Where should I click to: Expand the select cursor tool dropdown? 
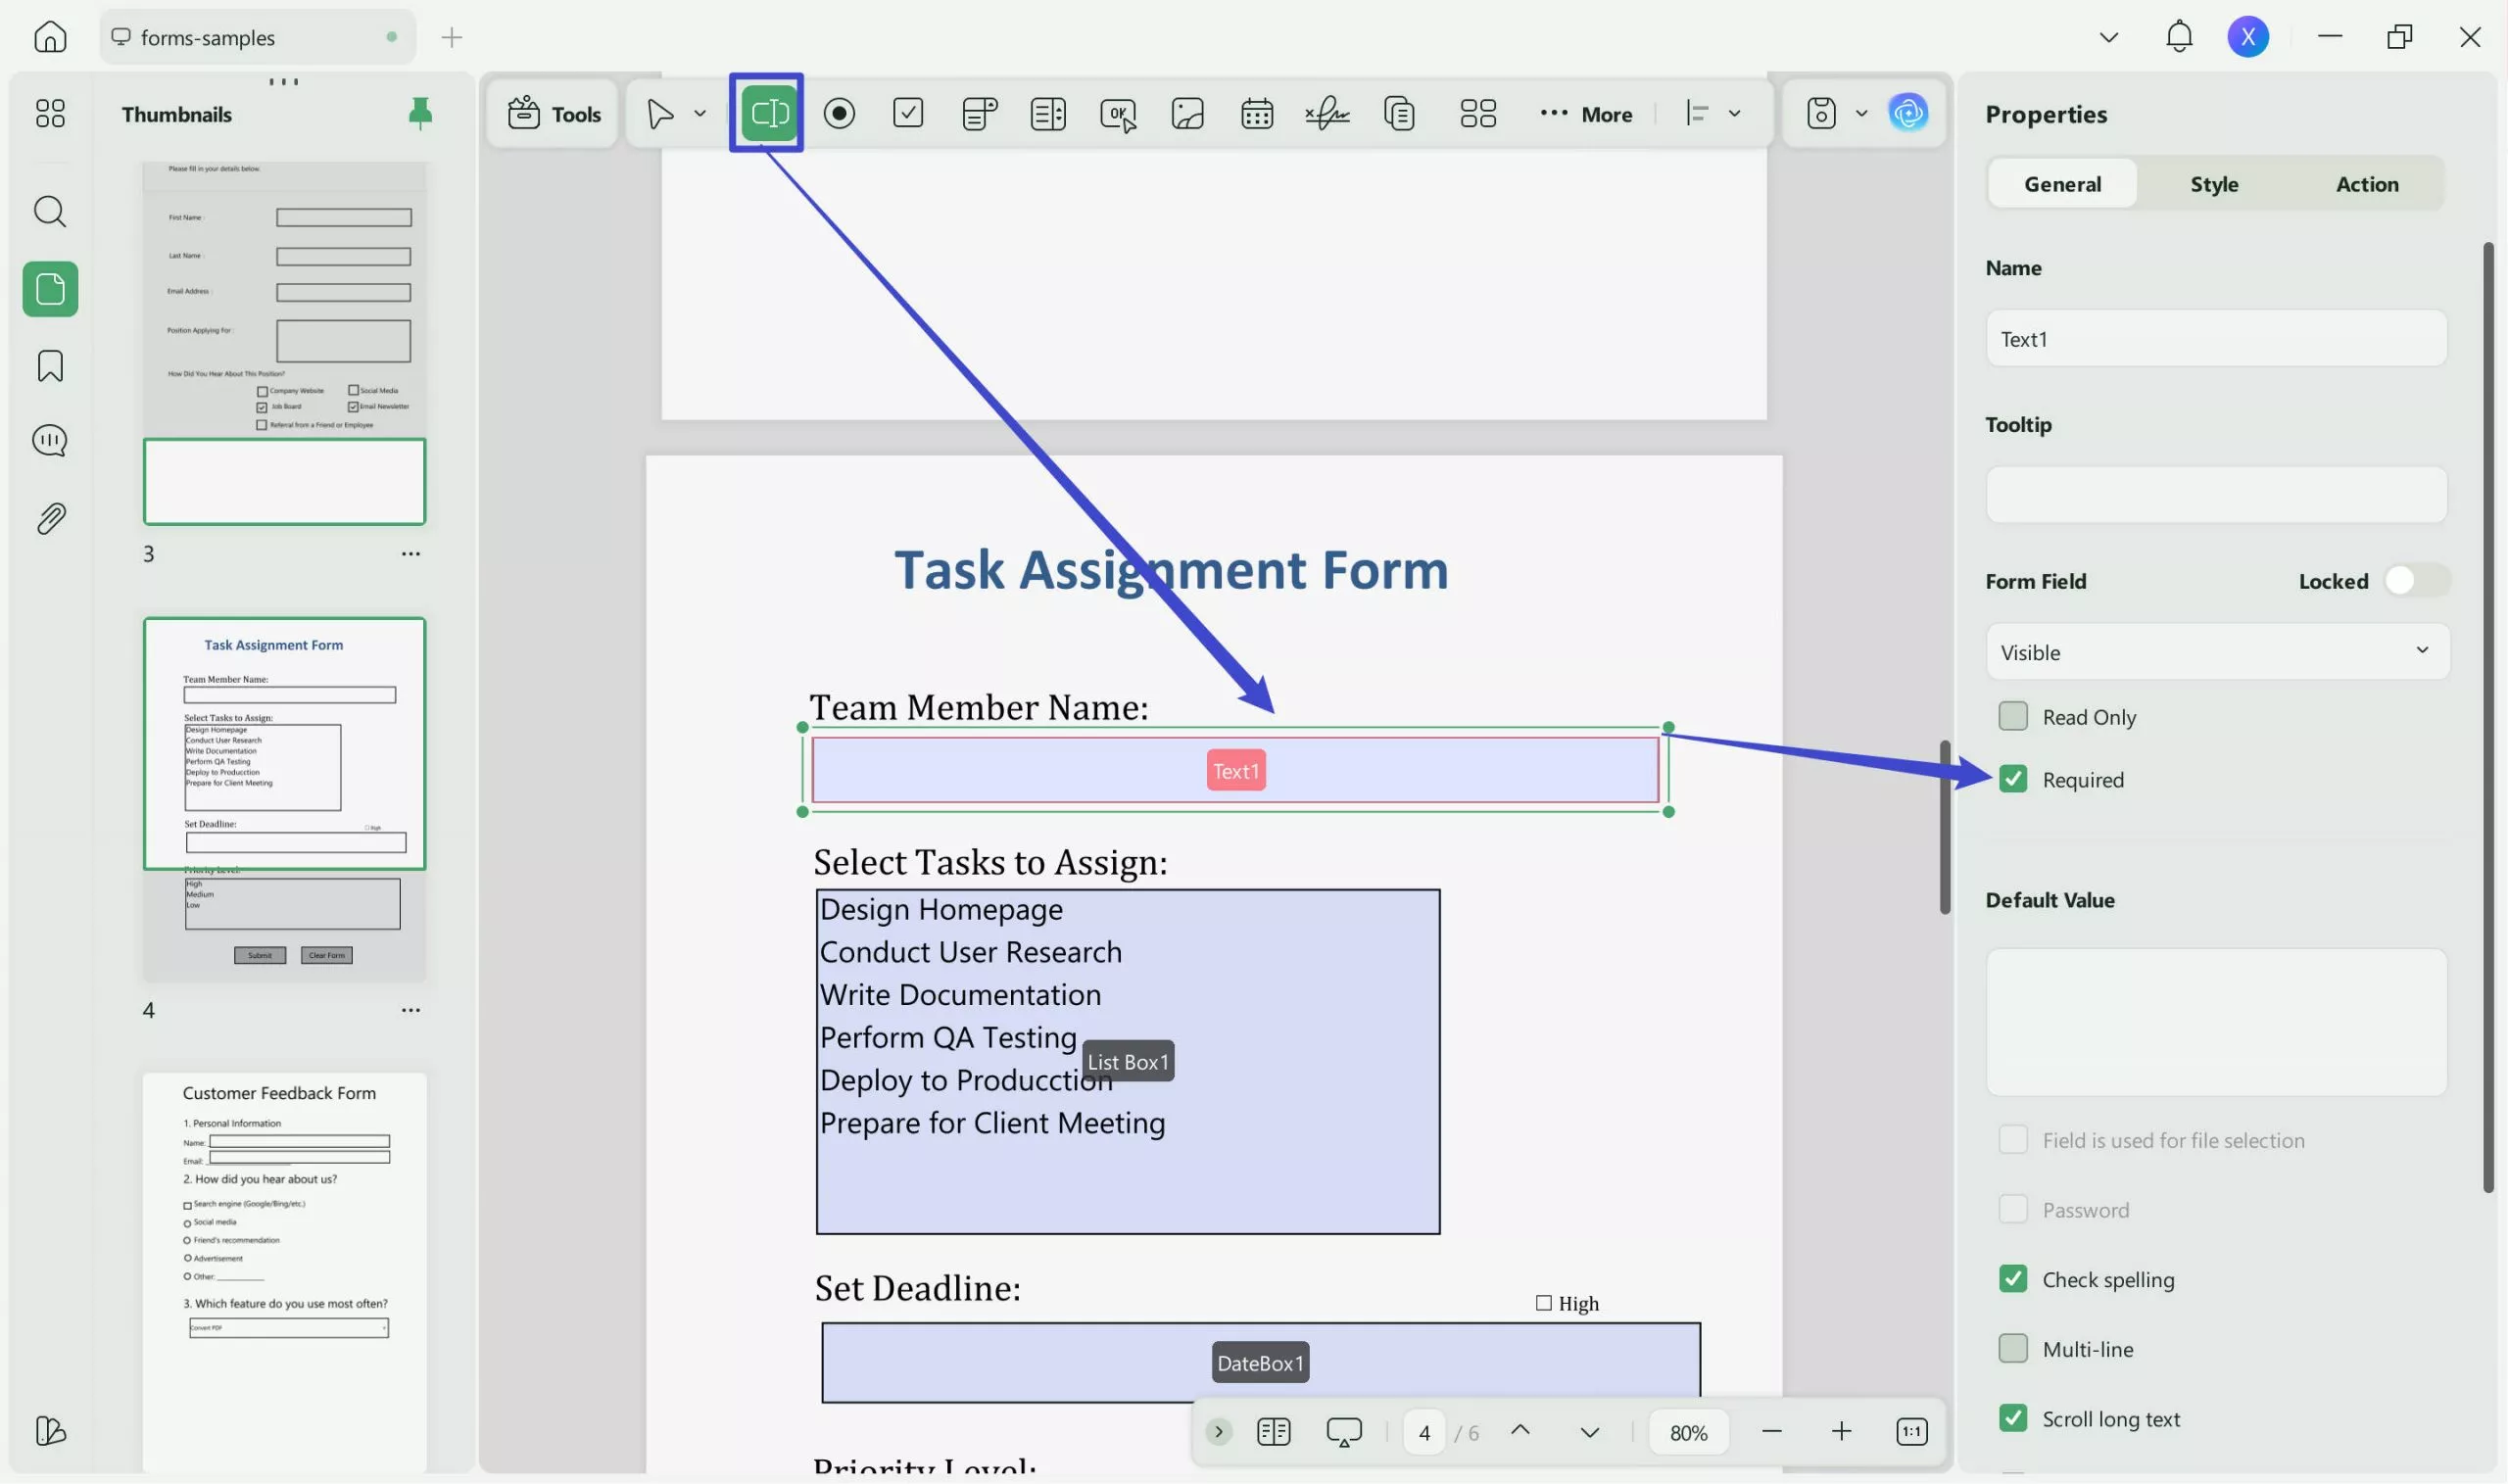700,114
